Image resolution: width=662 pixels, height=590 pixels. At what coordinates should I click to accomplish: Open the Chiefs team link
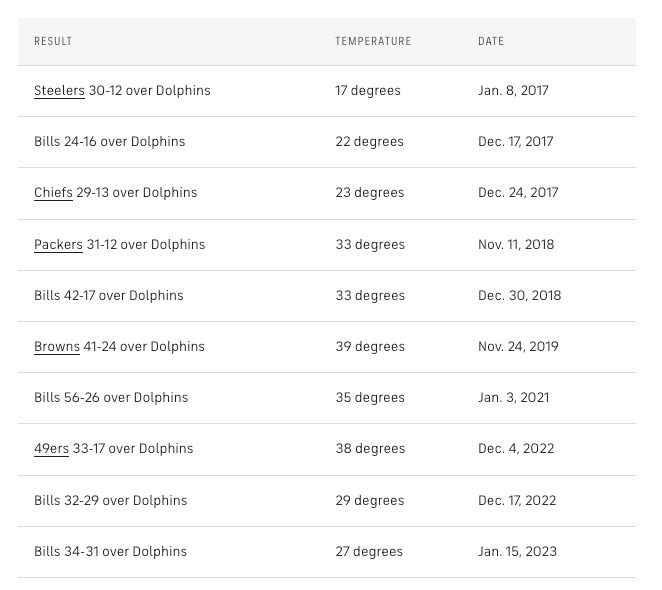coord(53,192)
